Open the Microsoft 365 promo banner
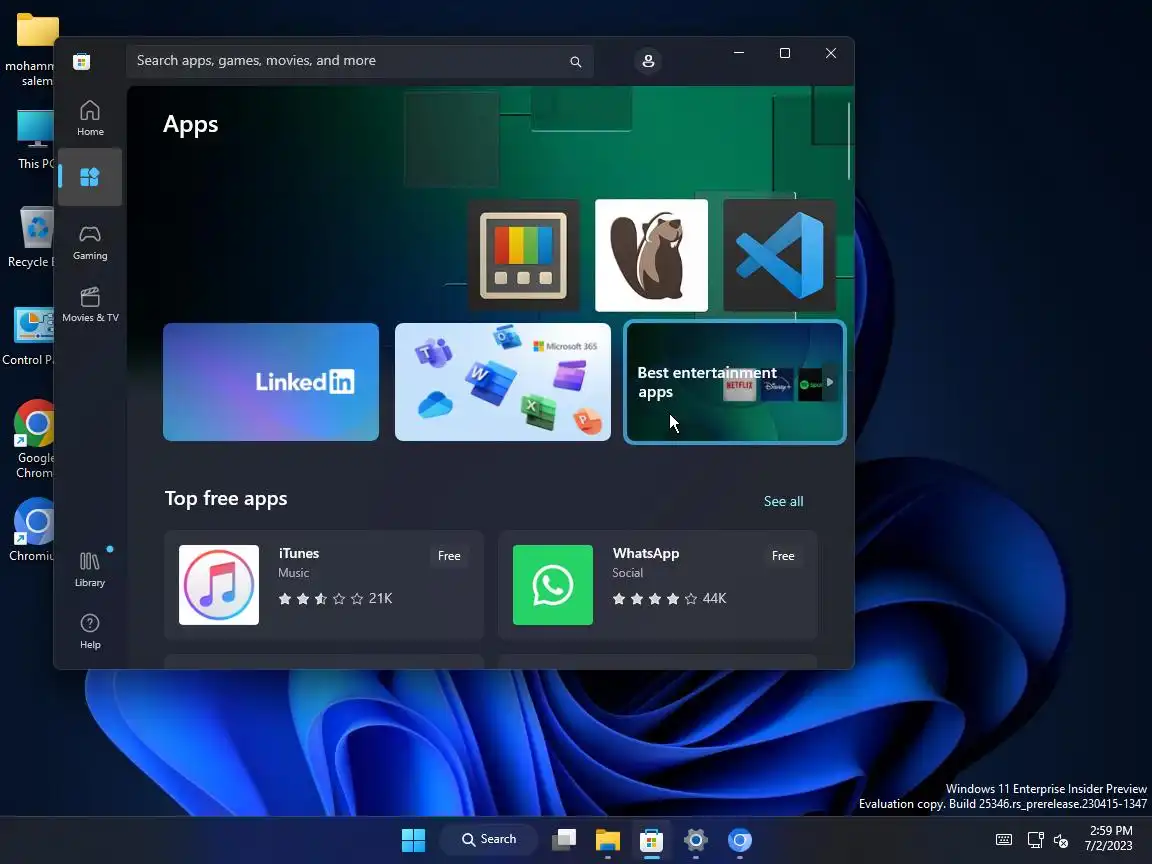 tap(503, 382)
